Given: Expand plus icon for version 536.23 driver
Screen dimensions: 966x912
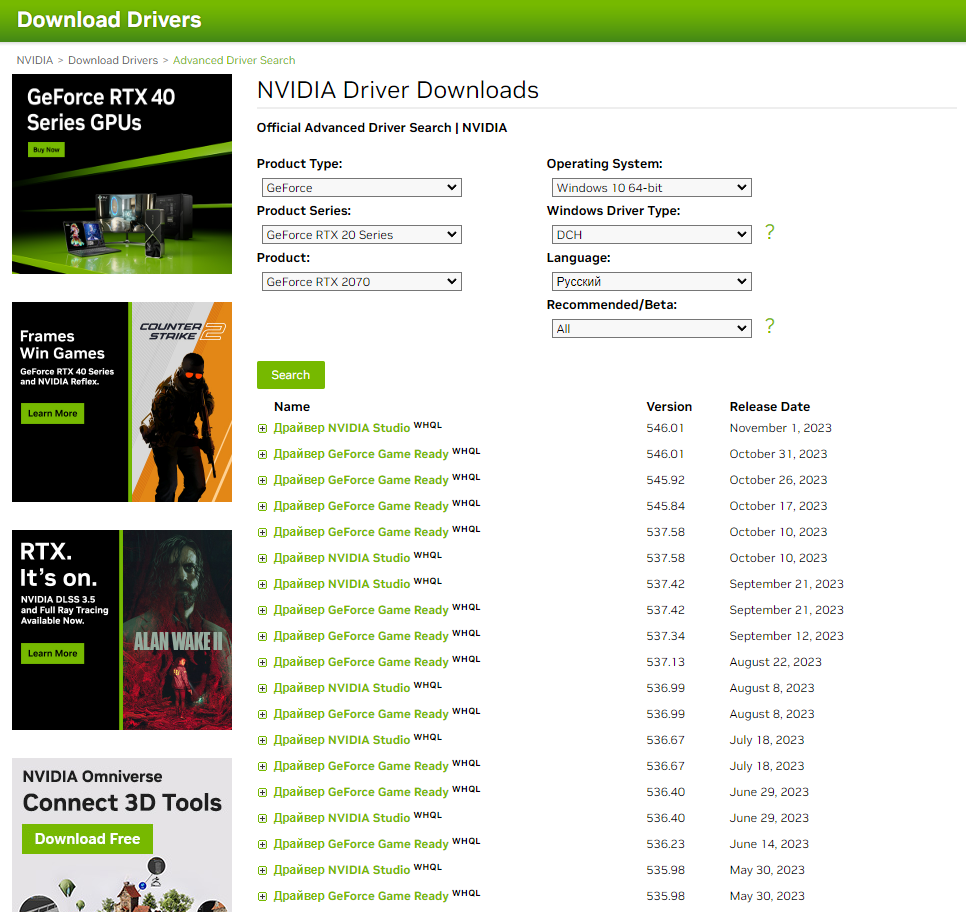Looking at the screenshot, I should pyautogui.click(x=263, y=844).
